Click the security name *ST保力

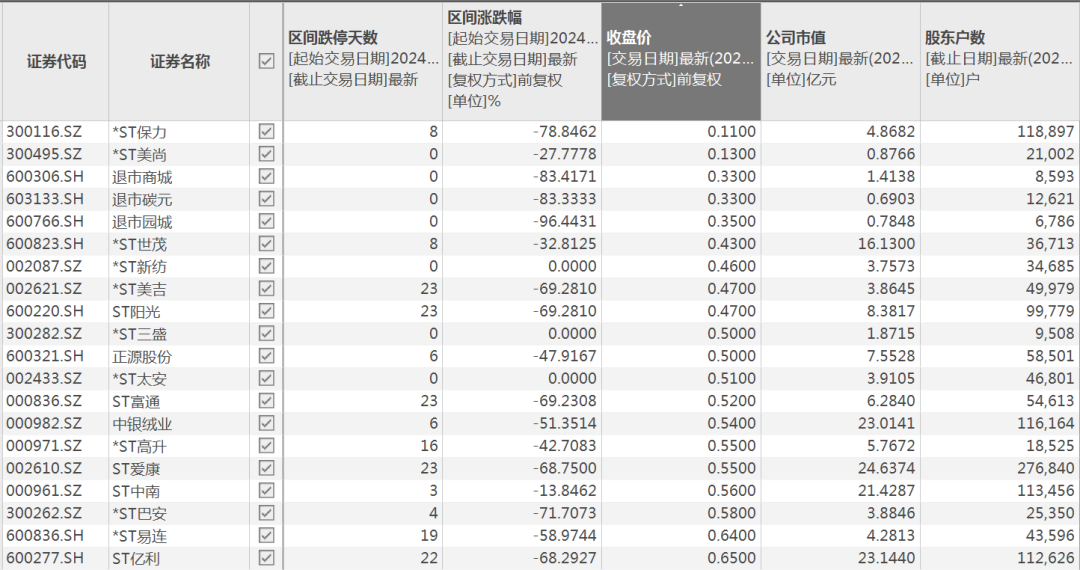140,132
